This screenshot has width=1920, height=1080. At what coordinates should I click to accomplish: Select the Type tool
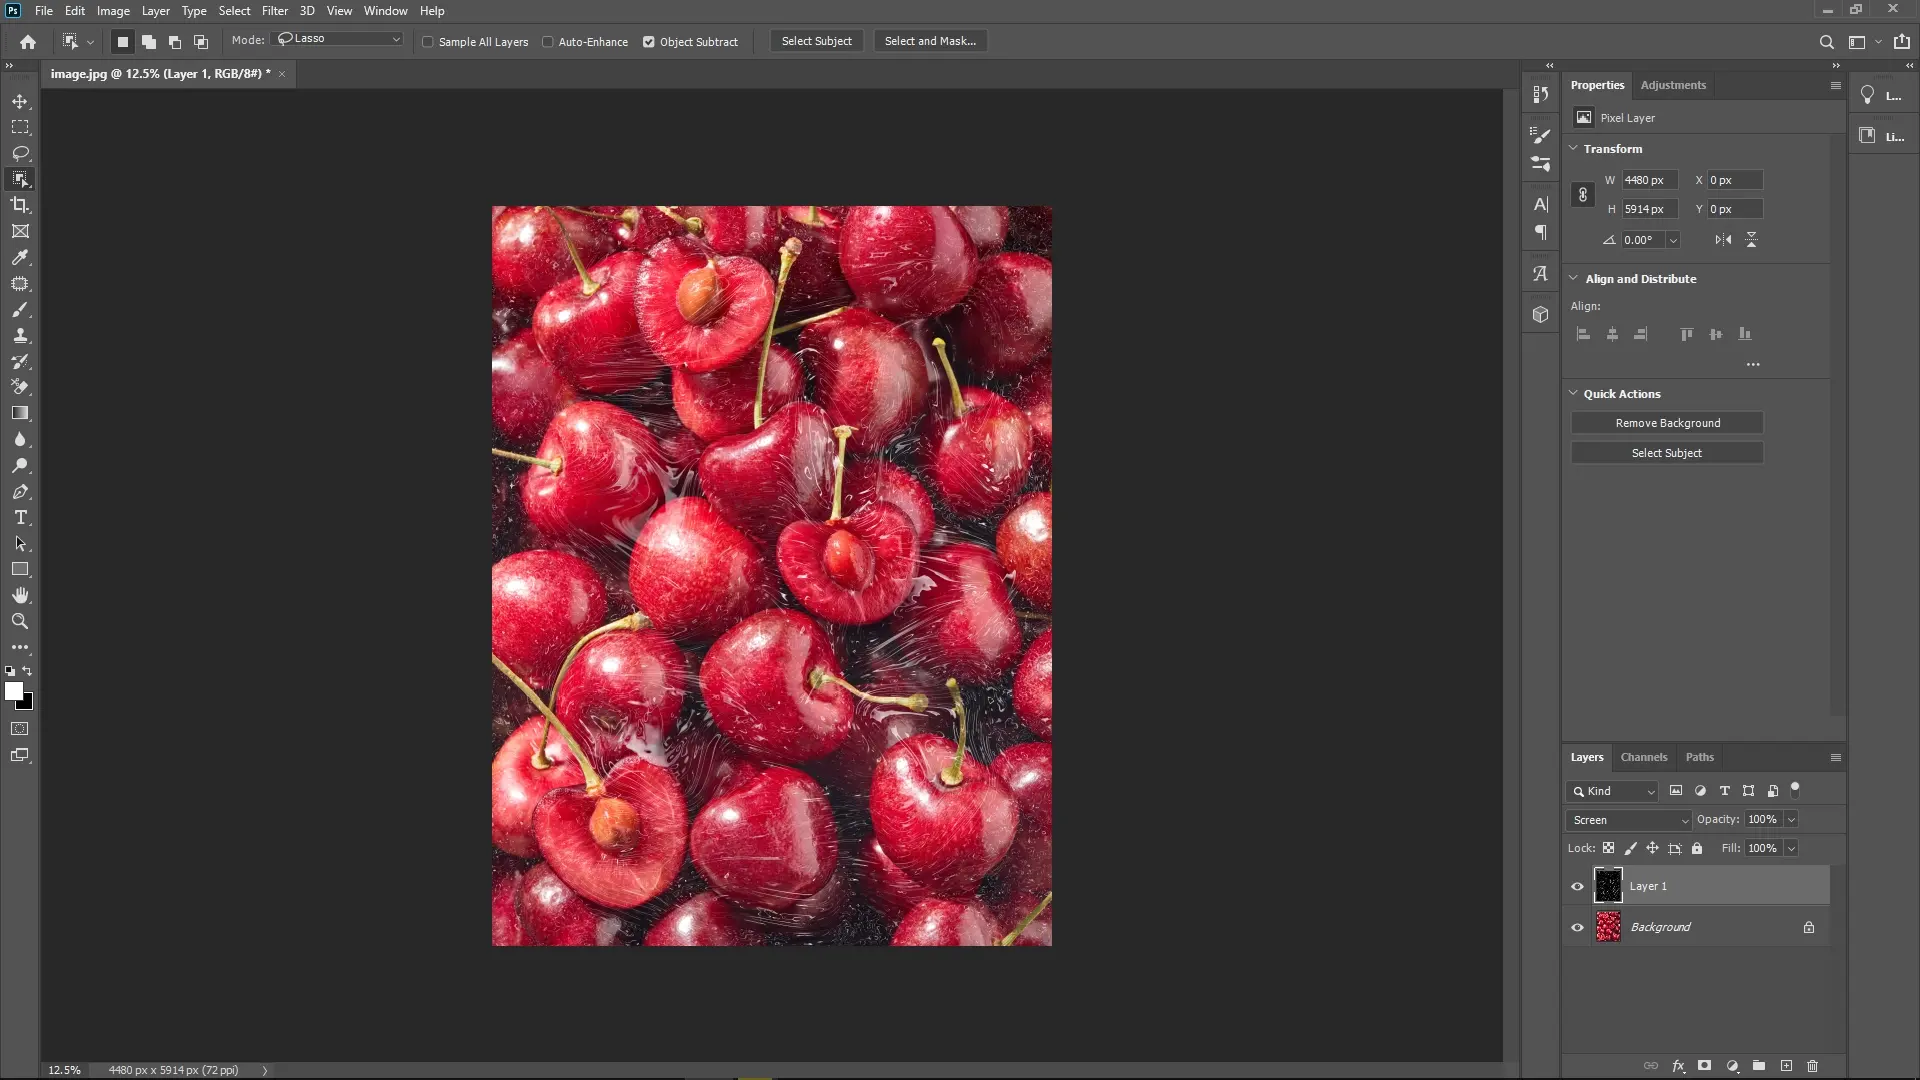point(20,518)
